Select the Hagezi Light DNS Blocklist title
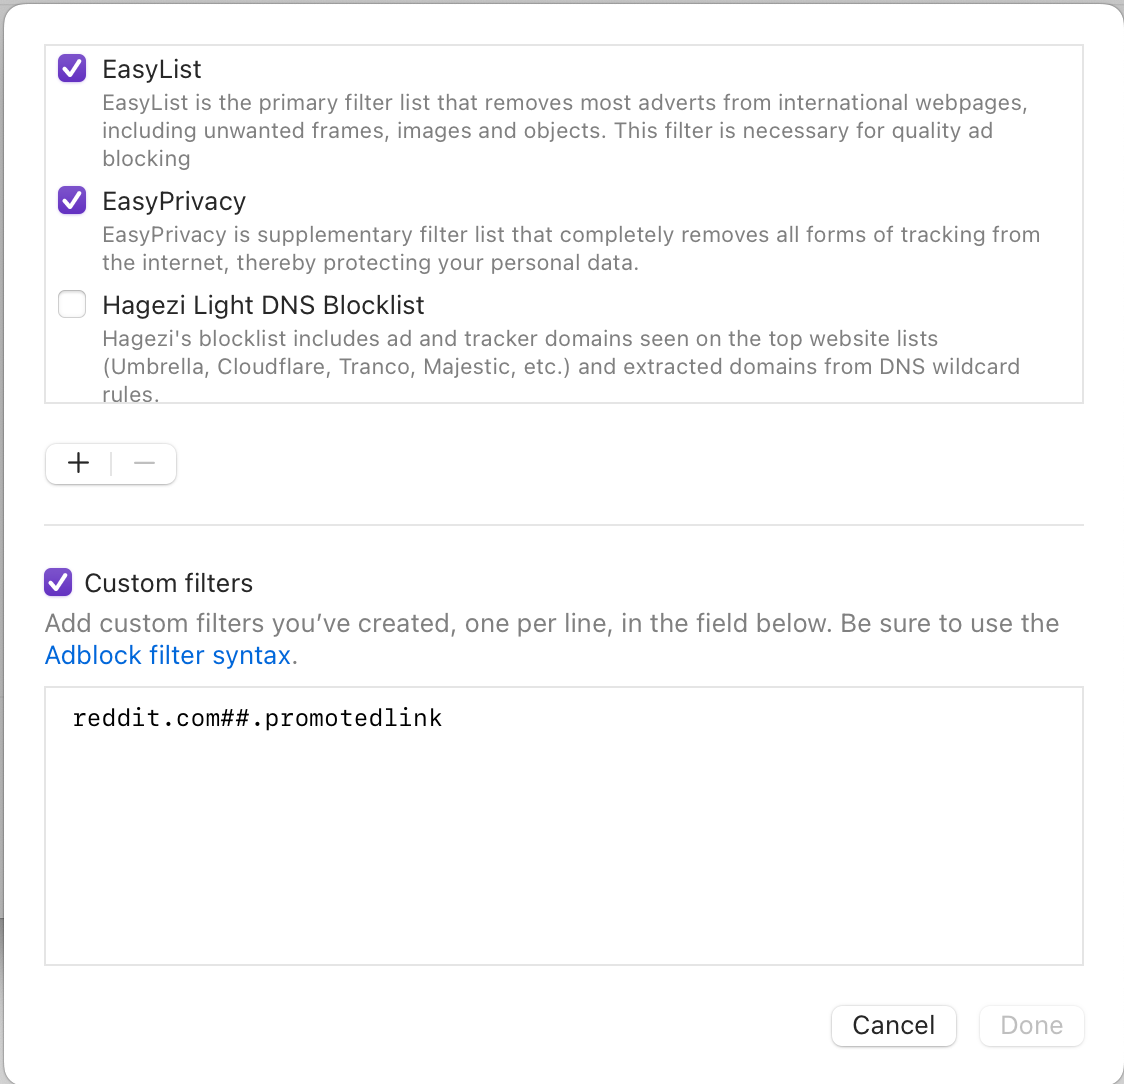1124x1084 pixels. [263, 305]
